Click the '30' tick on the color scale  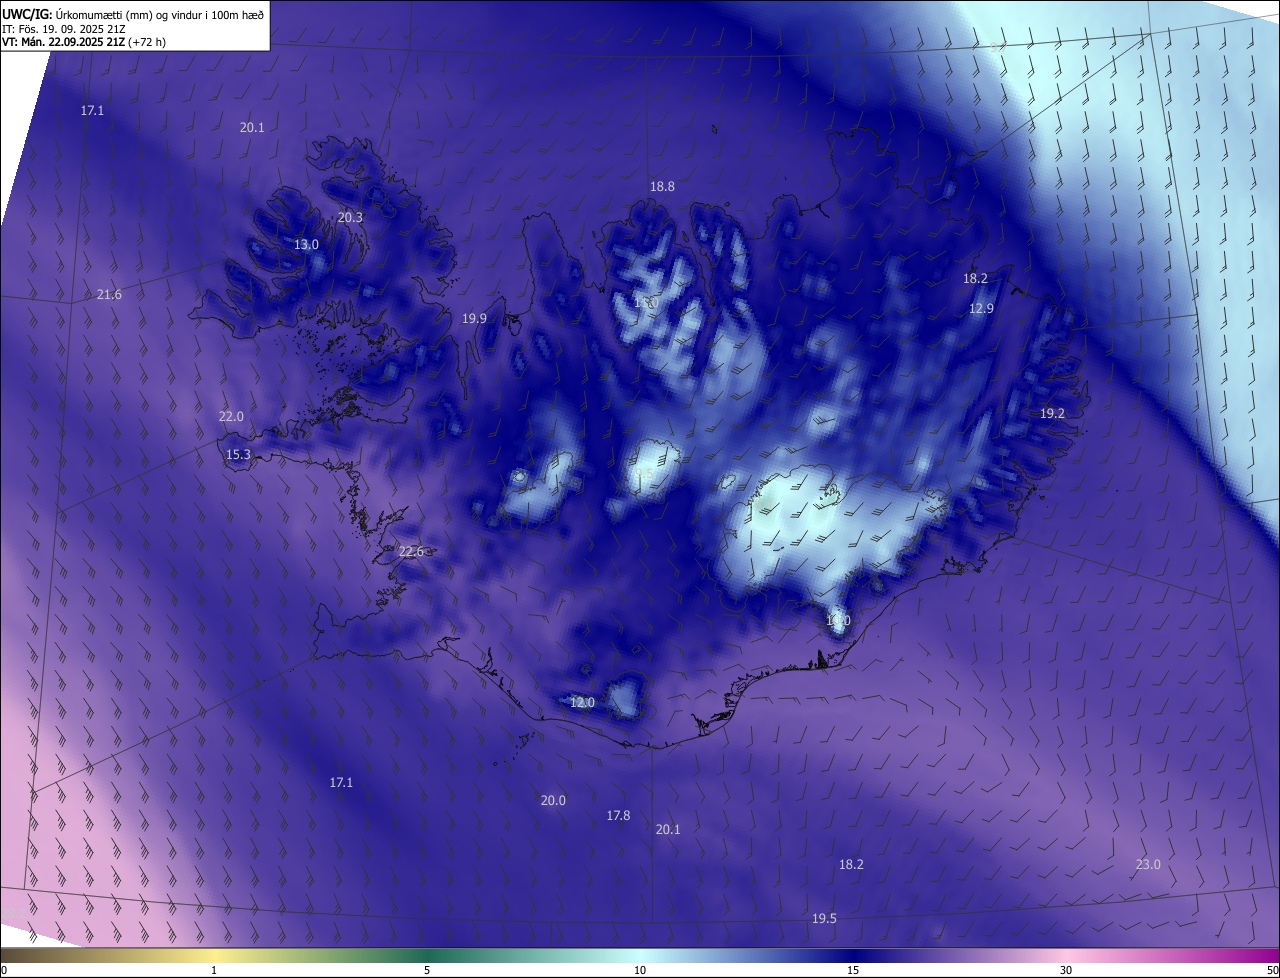(x=1066, y=970)
